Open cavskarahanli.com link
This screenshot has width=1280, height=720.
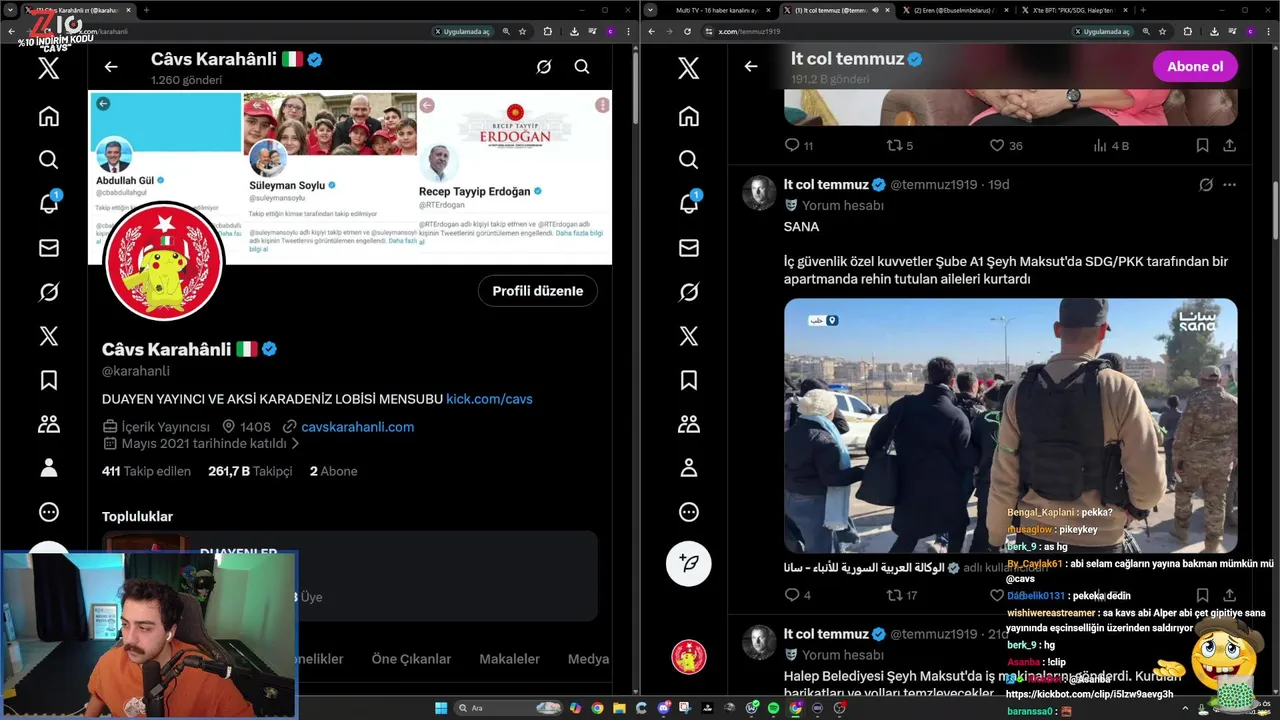click(357, 427)
